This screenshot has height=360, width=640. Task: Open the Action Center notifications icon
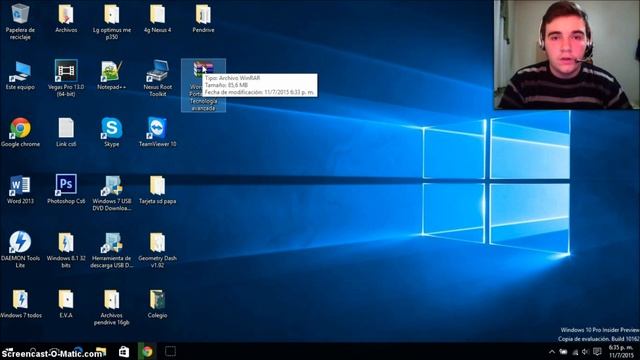pyautogui.click(x=597, y=352)
